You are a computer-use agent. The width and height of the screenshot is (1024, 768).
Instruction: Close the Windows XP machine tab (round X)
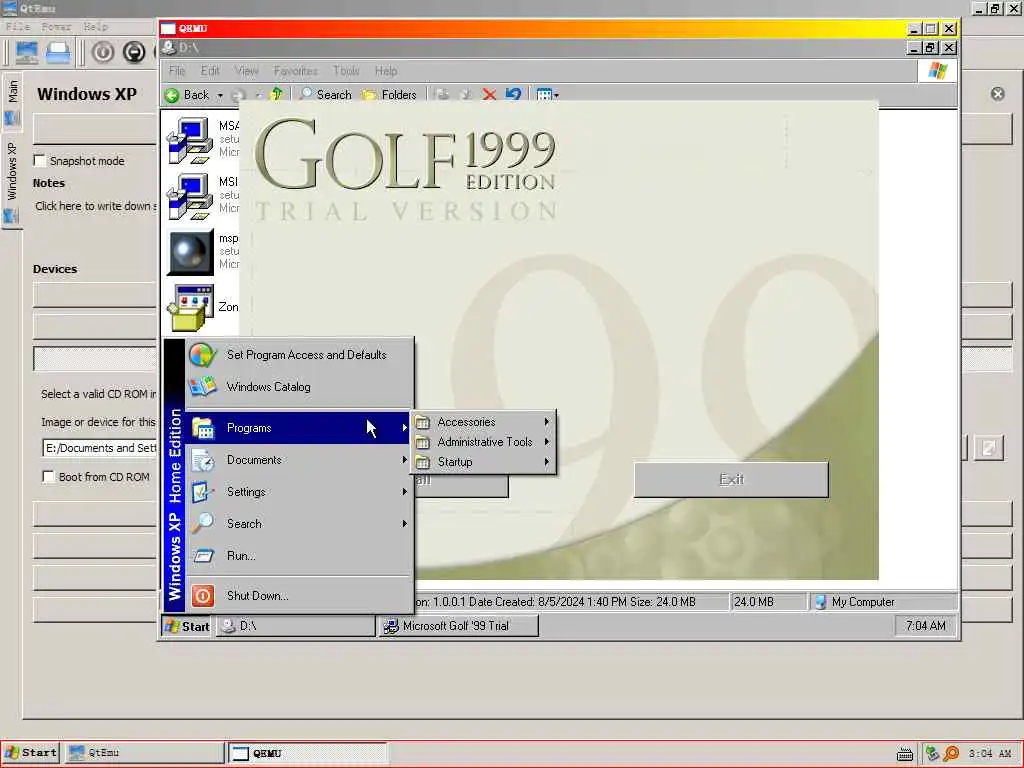click(x=997, y=94)
